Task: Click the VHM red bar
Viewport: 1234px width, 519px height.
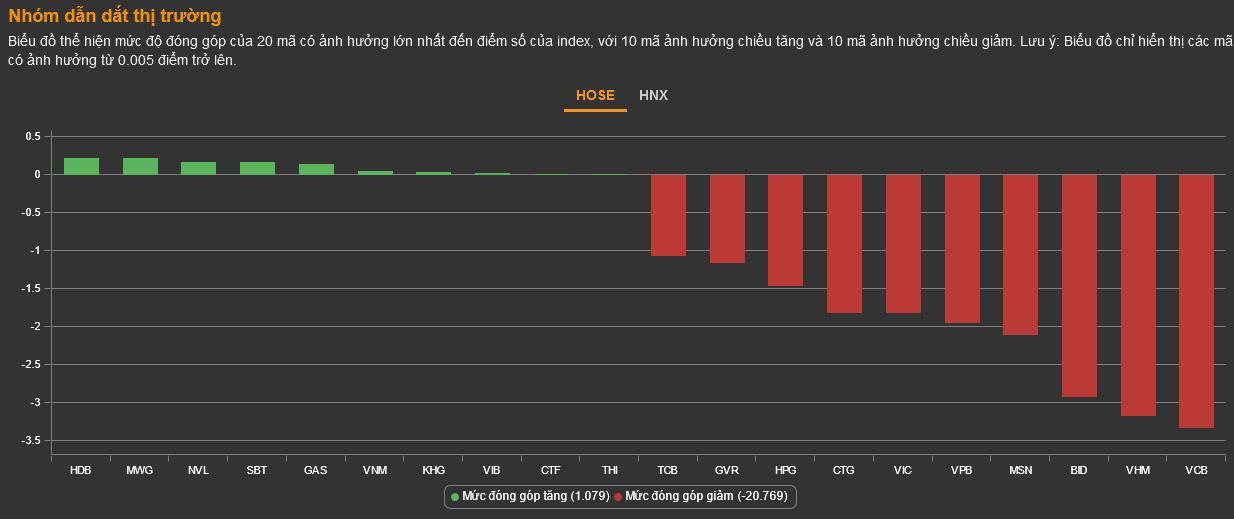Action: (x=1138, y=295)
